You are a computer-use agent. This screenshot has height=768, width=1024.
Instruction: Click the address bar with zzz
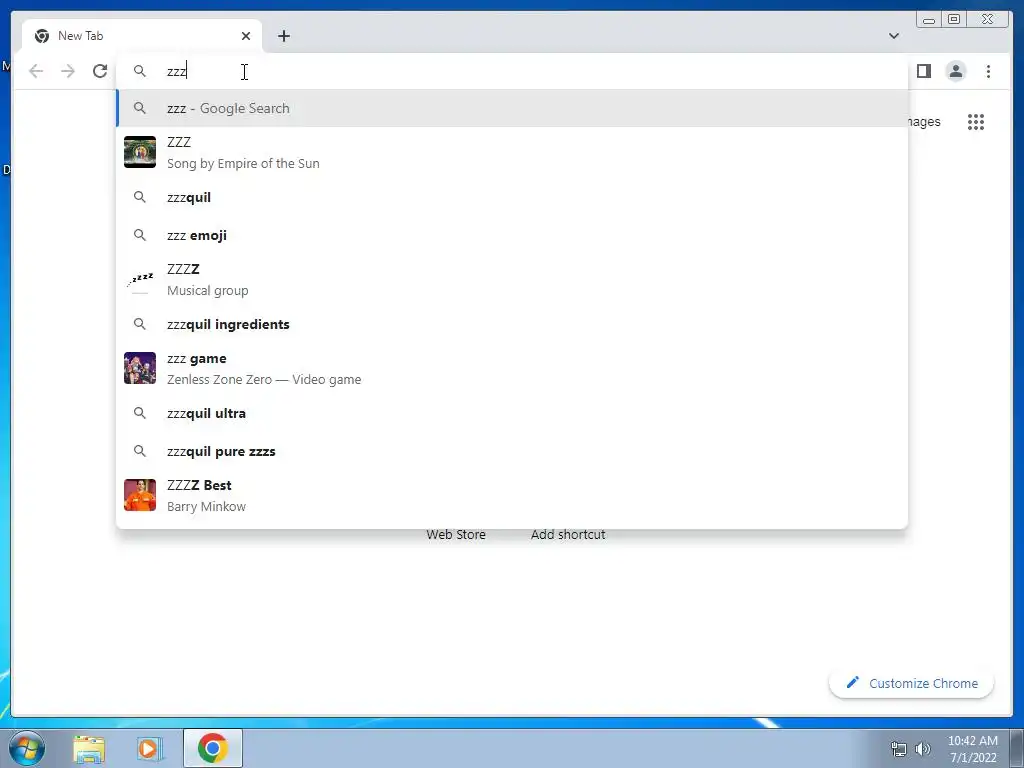click(x=512, y=71)
